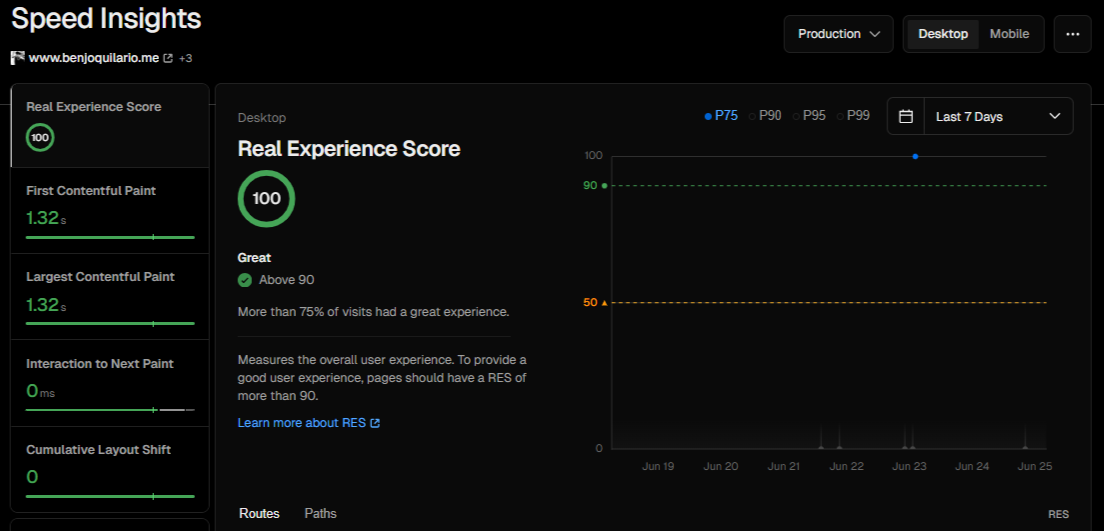The image size is (1104, 531).
Task: Click the Interaction to Next Paint progress bar
Action: pyautogui.click(x=110, y=410)
